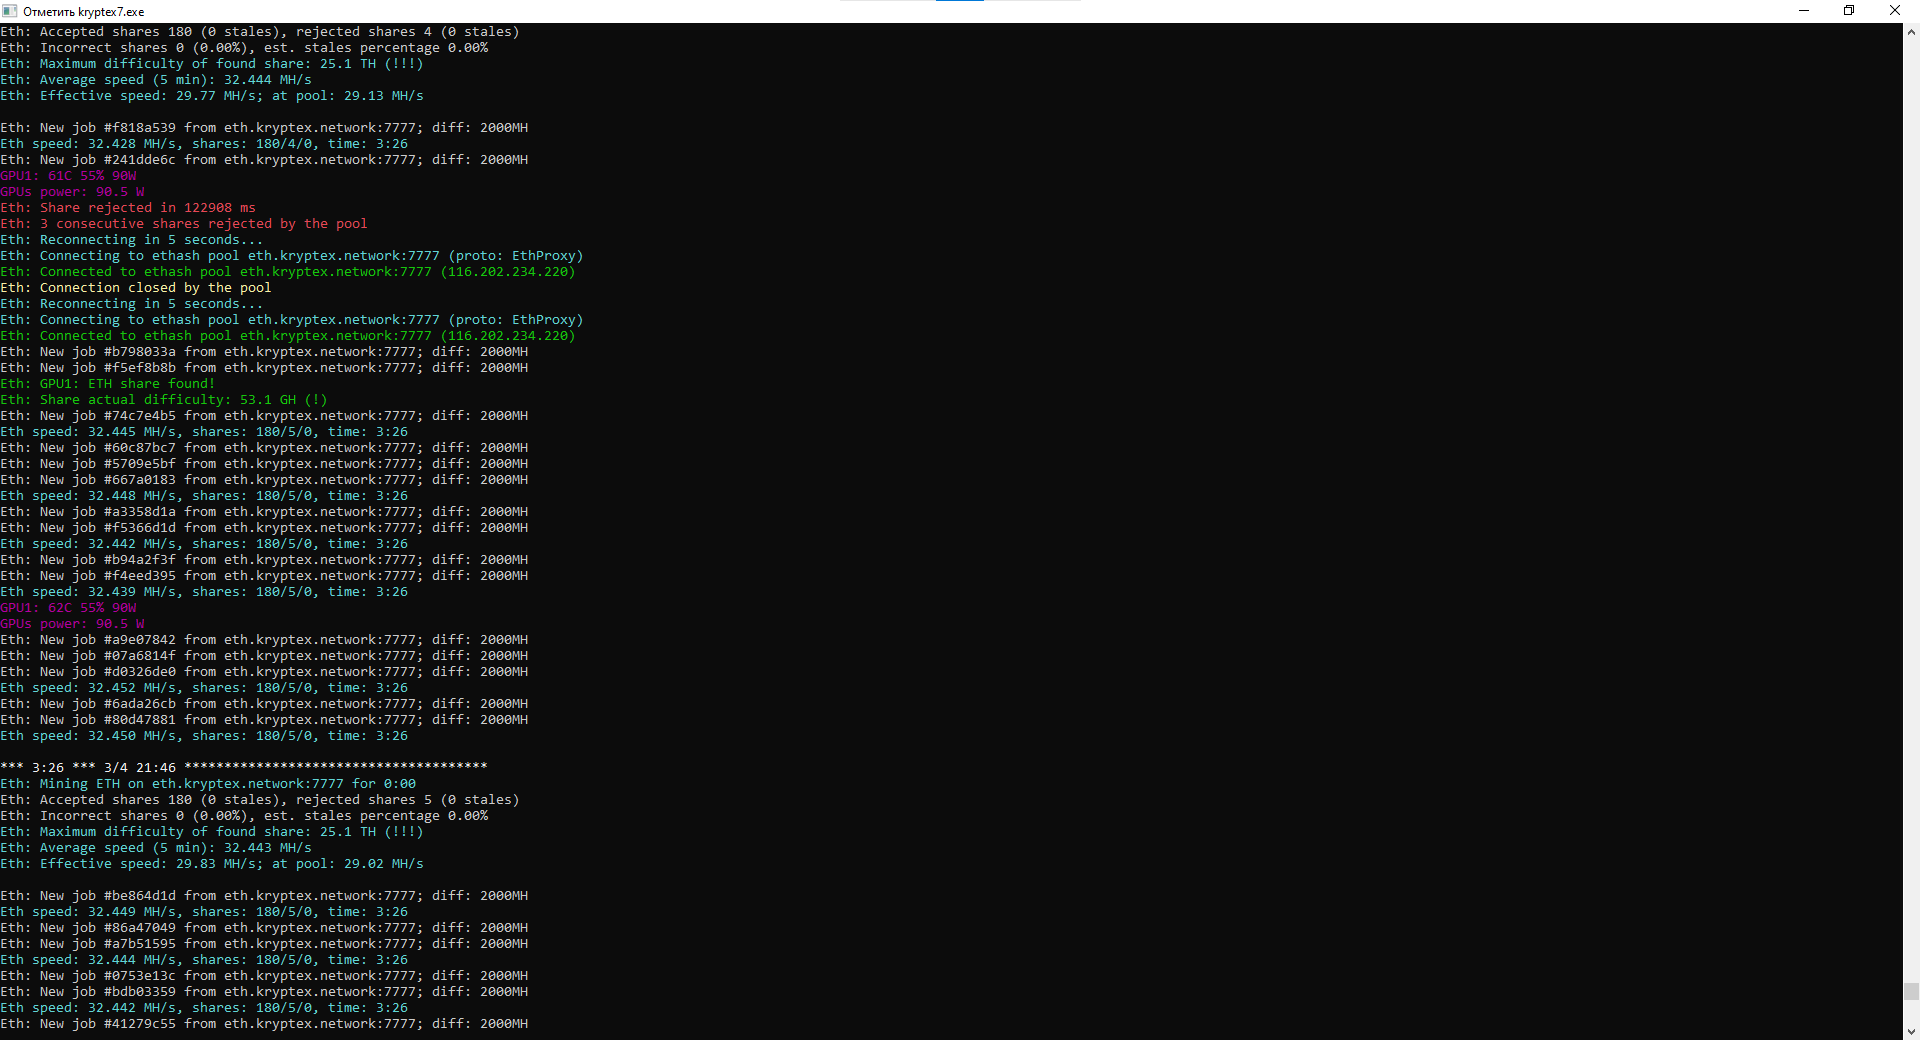Screen dimensions: 1920x1040
Task: Click 'New job #f5ef8b8b' line
Action: point(264,368)
